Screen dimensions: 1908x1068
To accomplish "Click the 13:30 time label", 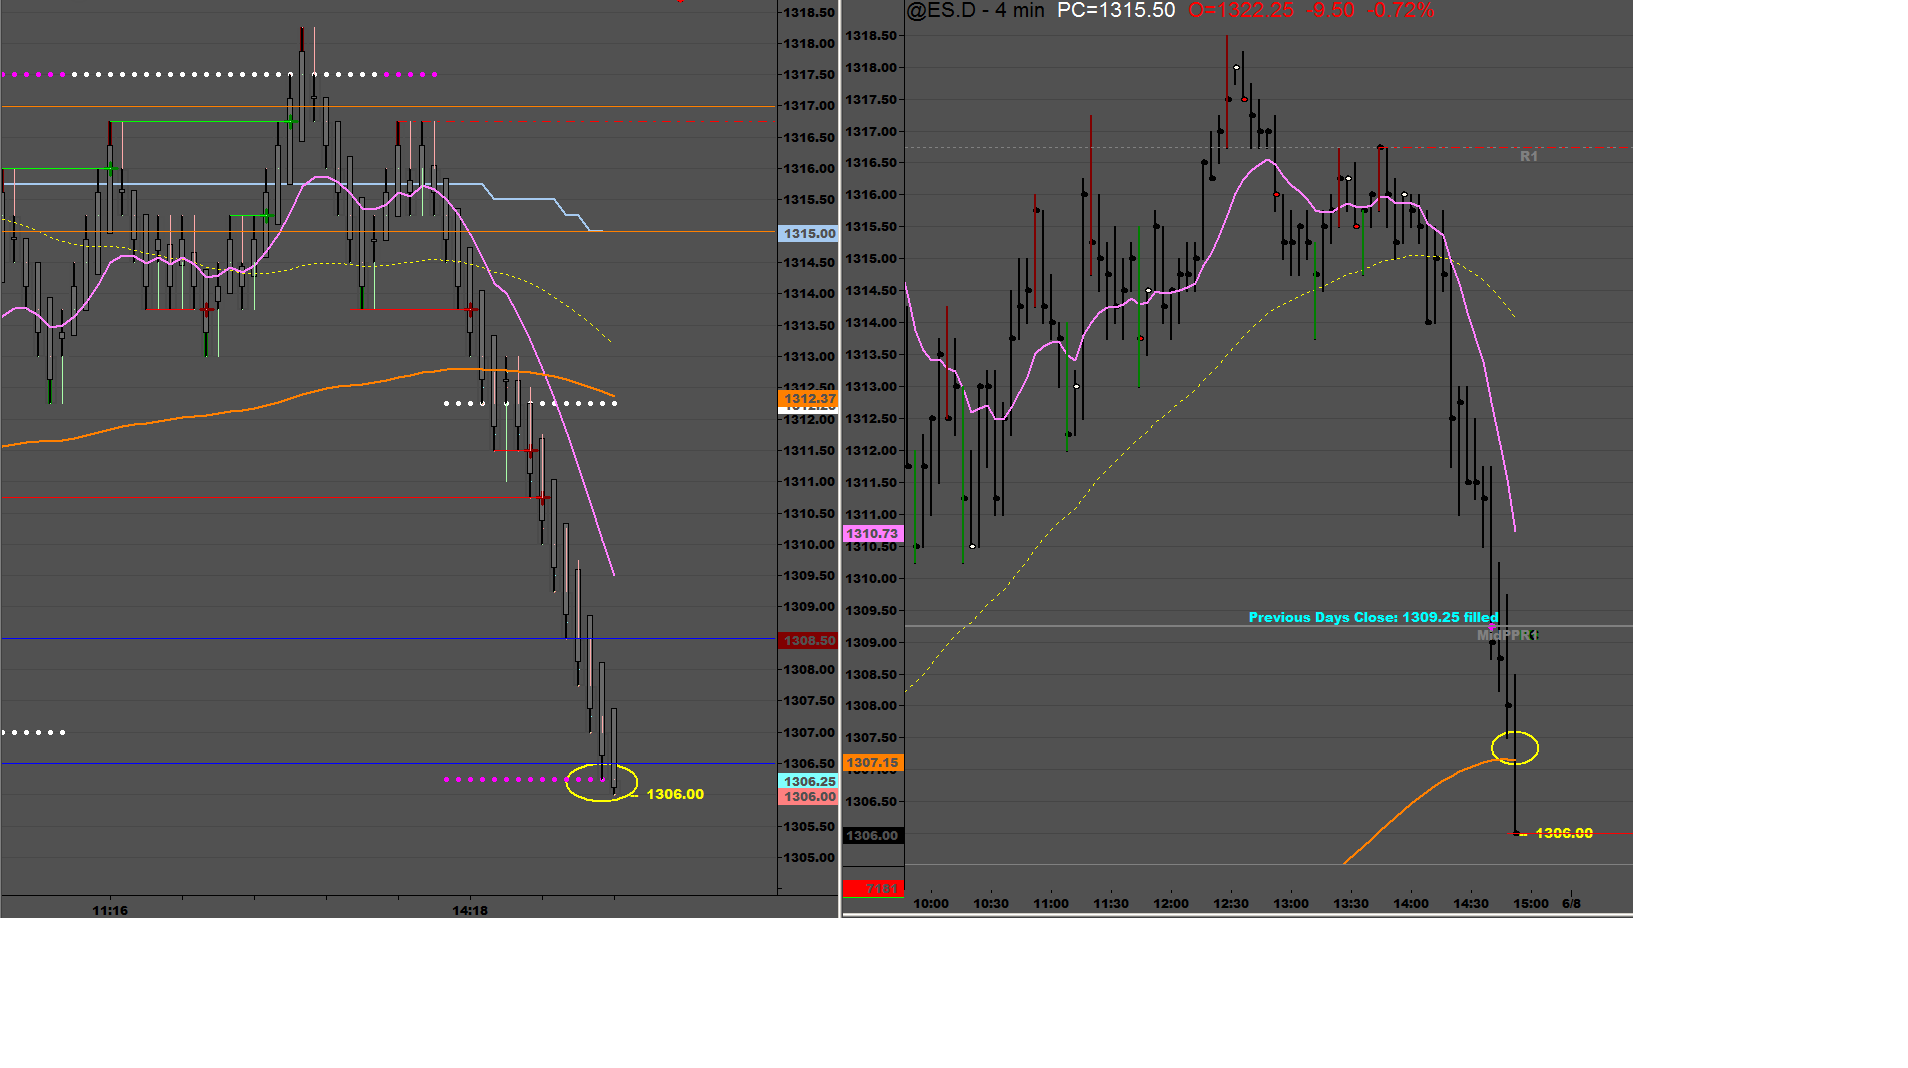I will point(1351,904).
